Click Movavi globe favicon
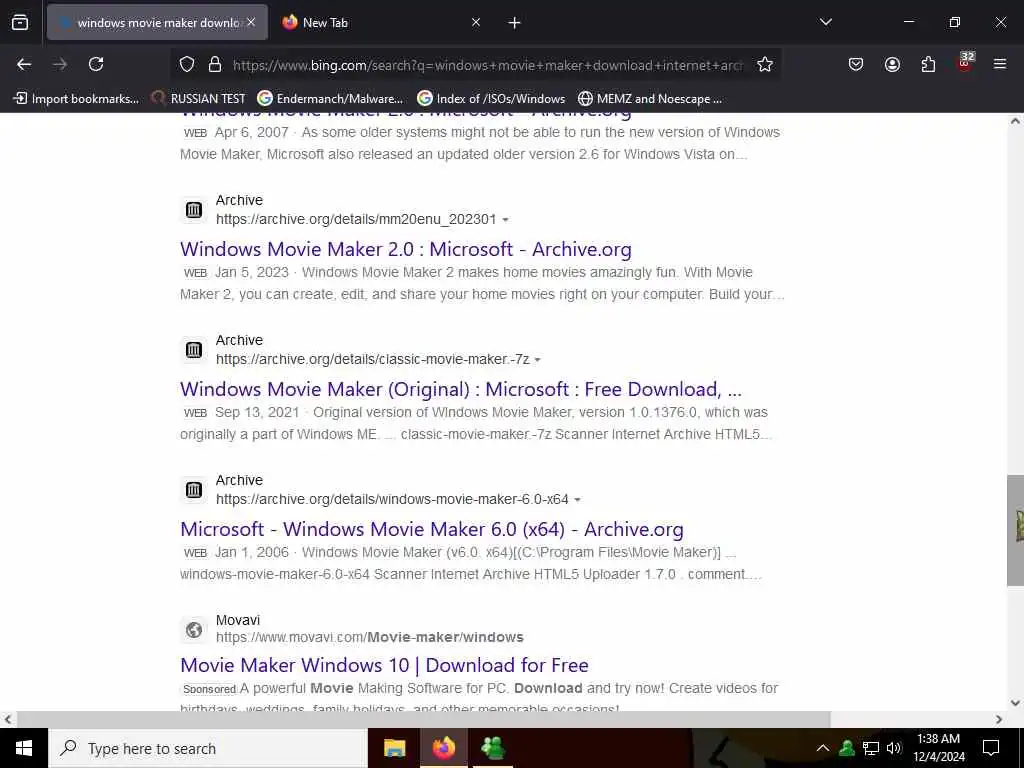1024x768 pixels. pos(194,630)
